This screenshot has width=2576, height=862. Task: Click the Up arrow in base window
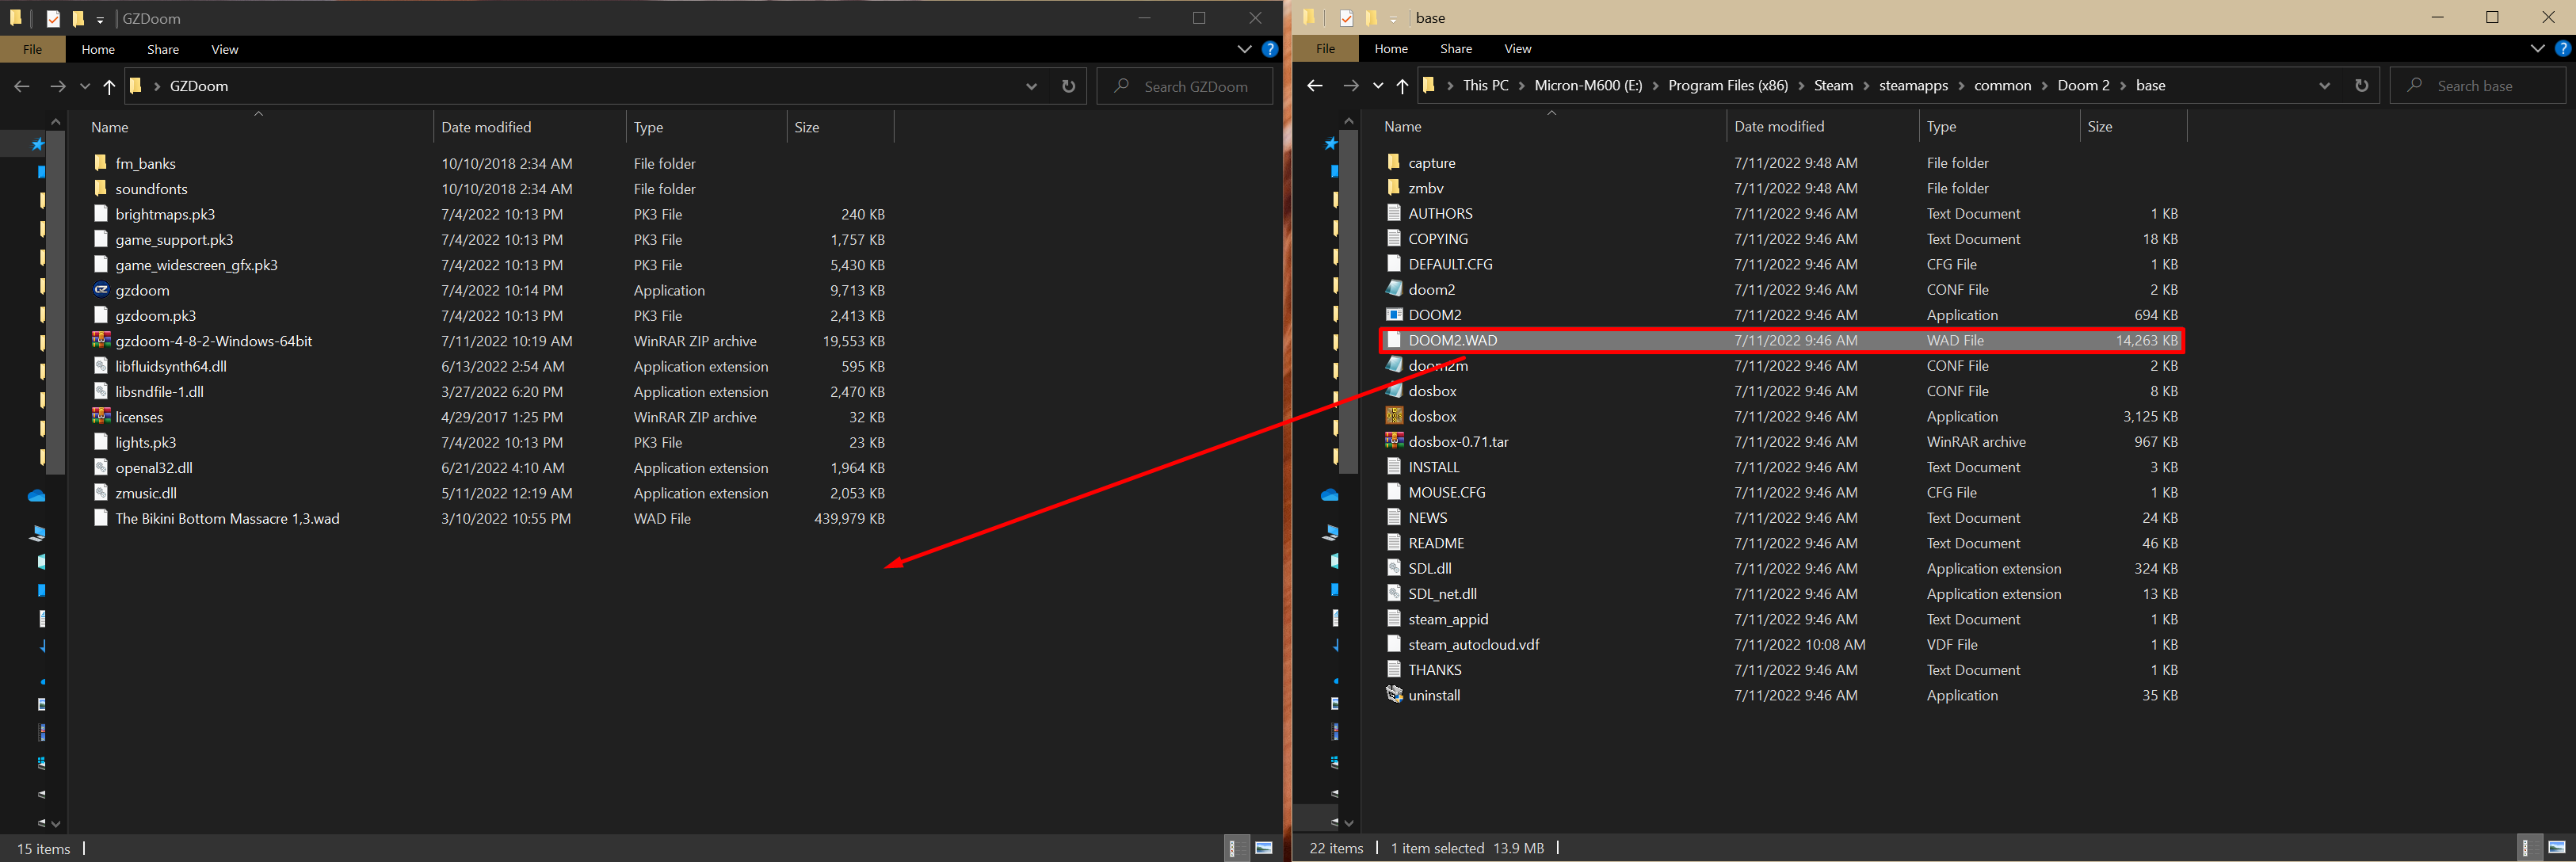(1402, 86)
